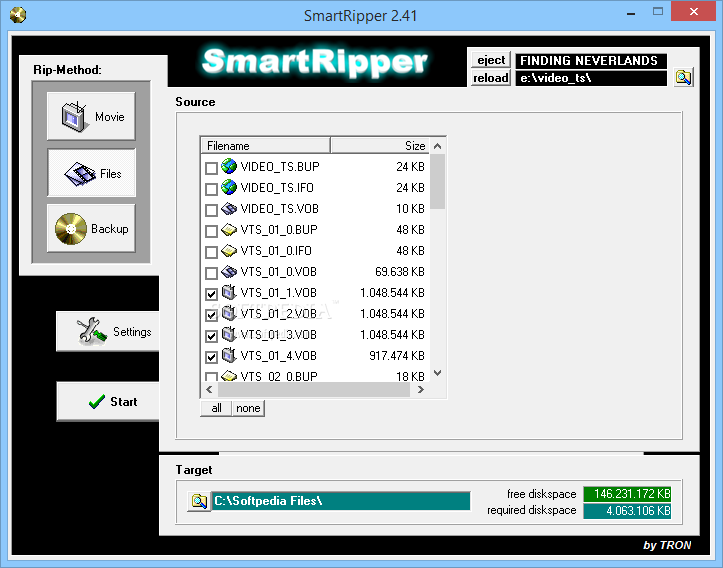Screen dimensions: 723x568
Task: Select all files with the all button
Action: pos(216,408)
